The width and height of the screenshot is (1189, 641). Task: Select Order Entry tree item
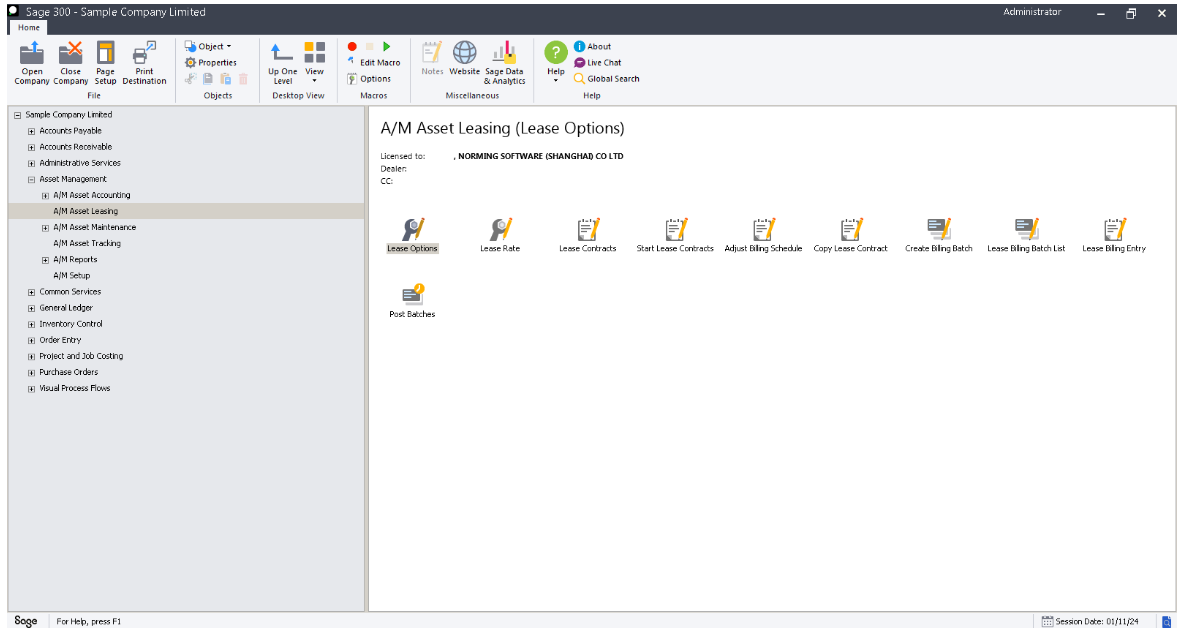coord(60,340)
